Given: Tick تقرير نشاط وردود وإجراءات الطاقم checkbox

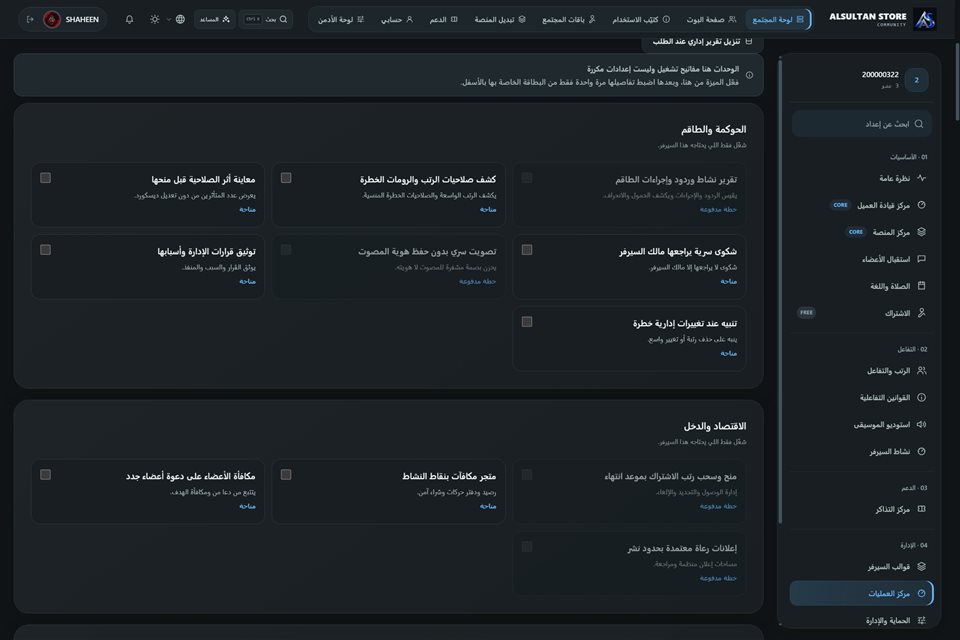Looking at the screenshot, I should click(527, 178).
